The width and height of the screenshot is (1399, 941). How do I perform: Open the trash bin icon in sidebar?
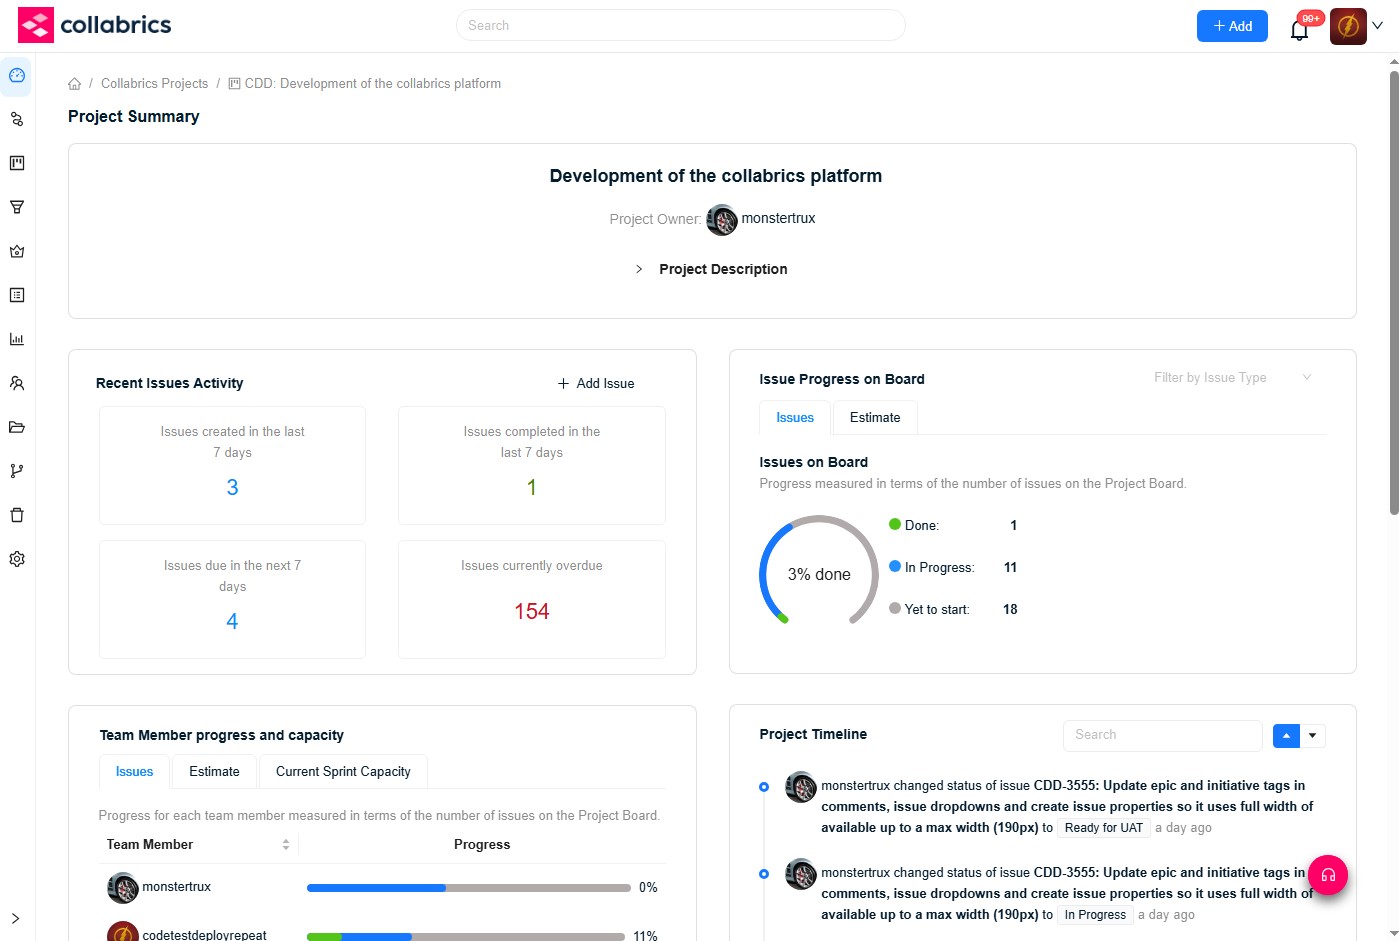tap(17, 515)
